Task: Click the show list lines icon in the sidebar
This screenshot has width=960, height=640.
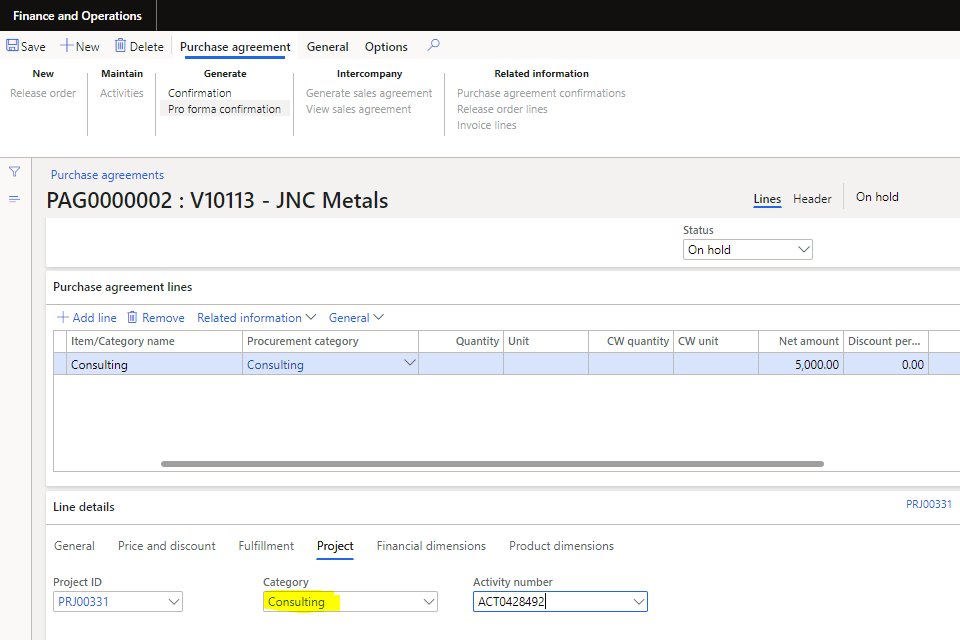Action: pyautogui.click(x=15, y=199)
